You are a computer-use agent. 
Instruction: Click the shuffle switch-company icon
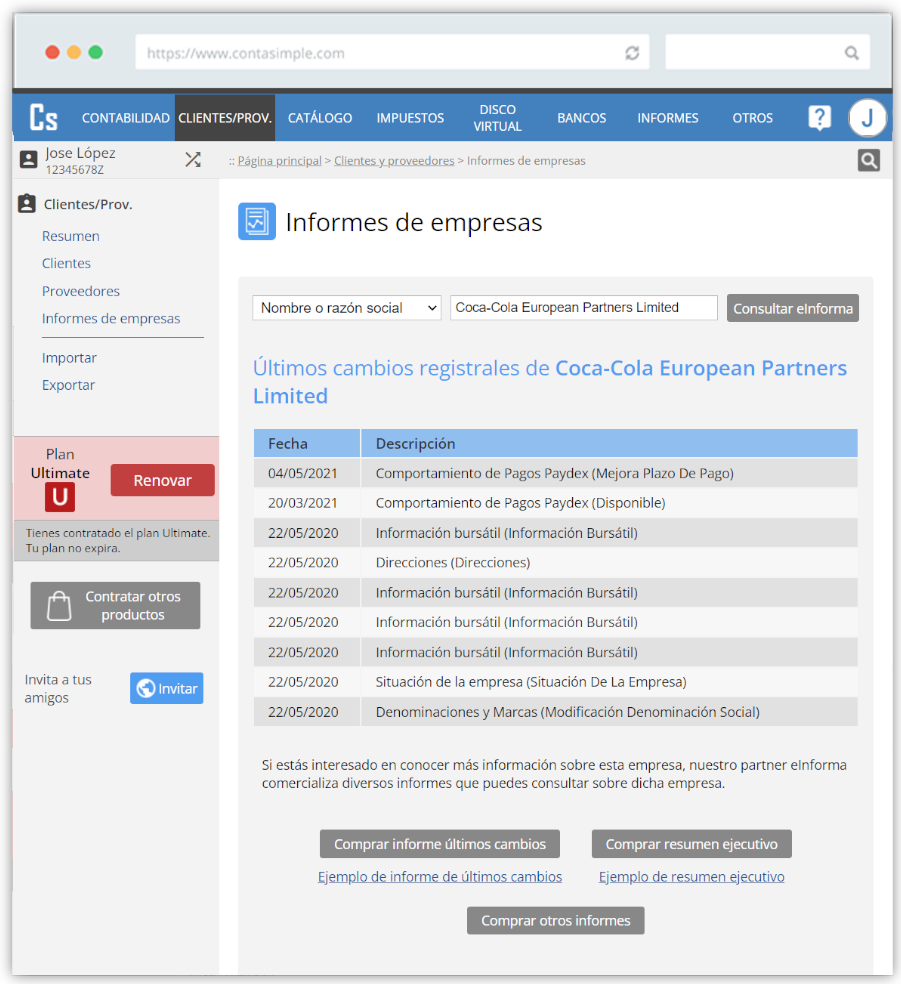click(x=193, y=160)
